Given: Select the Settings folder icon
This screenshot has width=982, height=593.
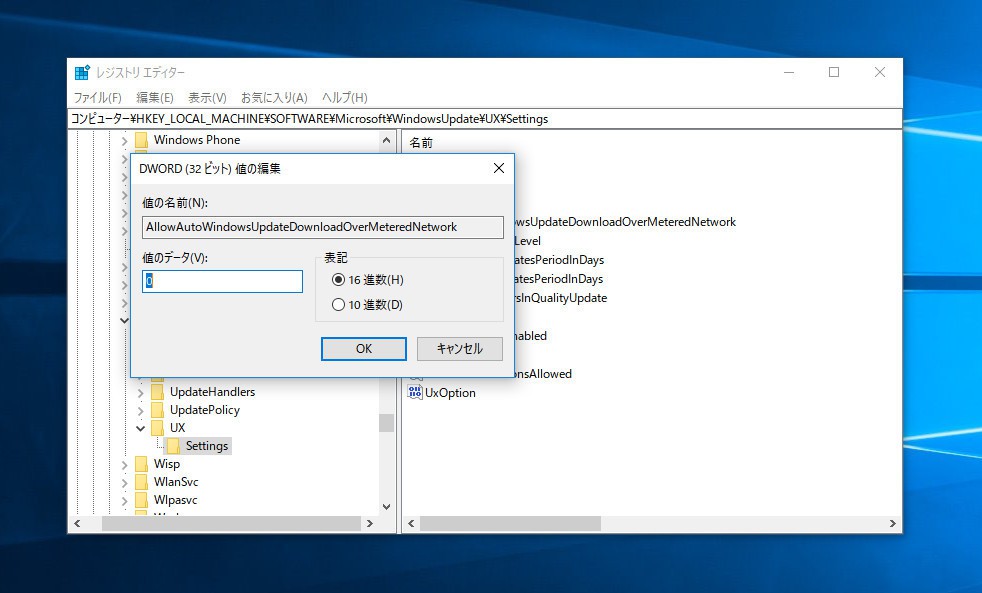Looking at the screenshot, I should (x=173, y=446).
